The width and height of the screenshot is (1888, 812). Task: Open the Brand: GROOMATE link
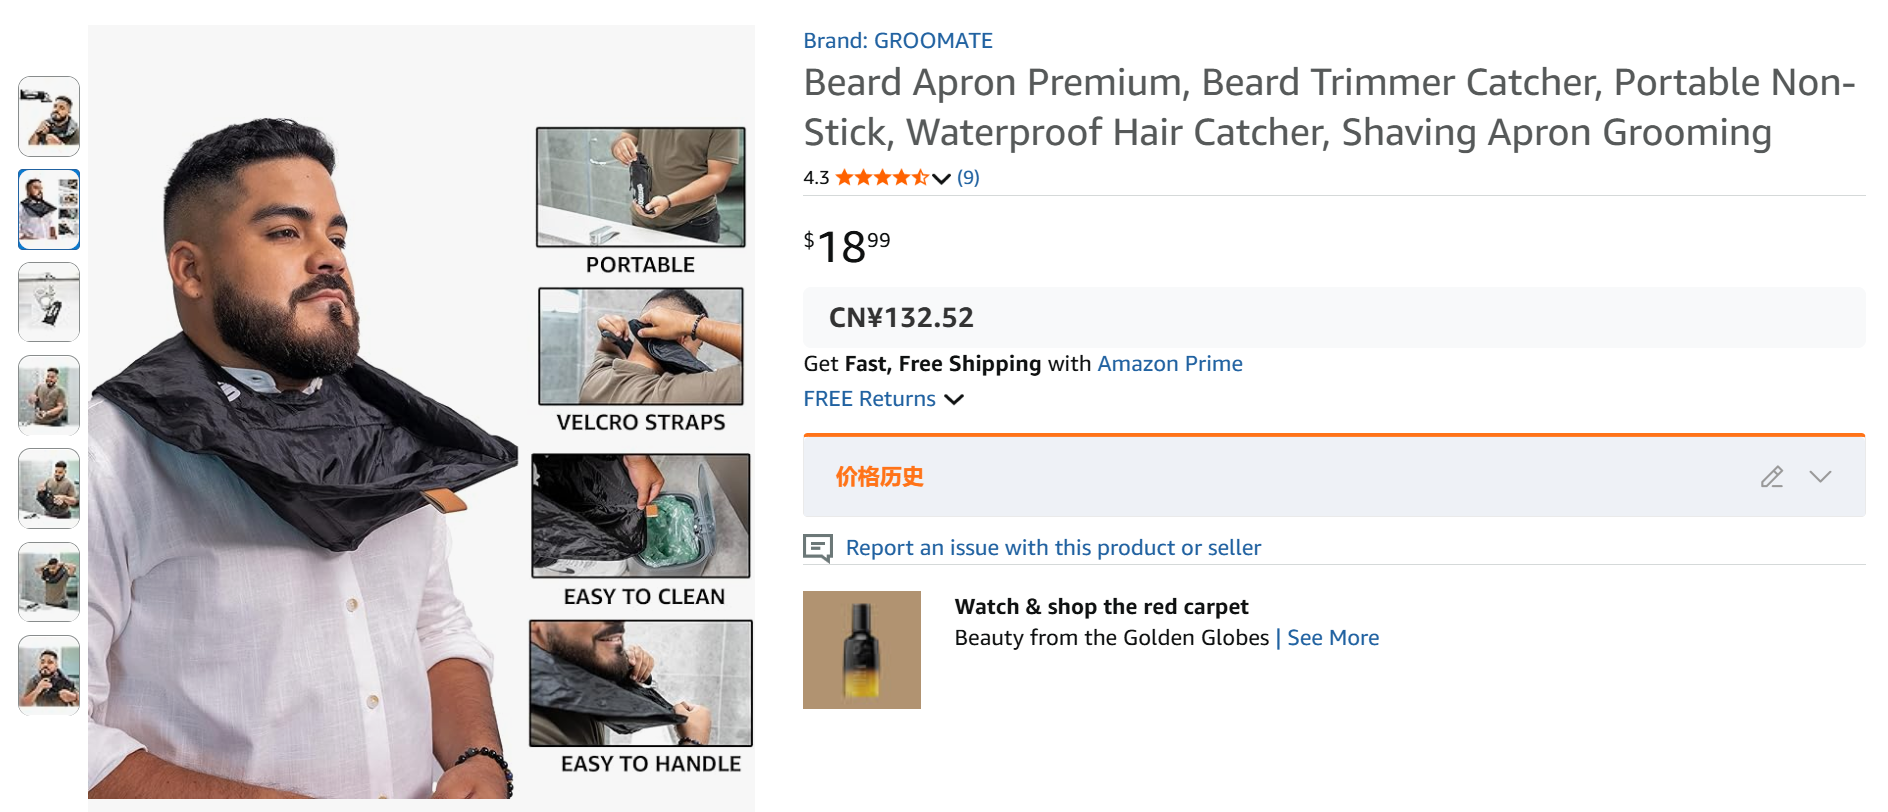pyautogui.click(x=897, y=41)
